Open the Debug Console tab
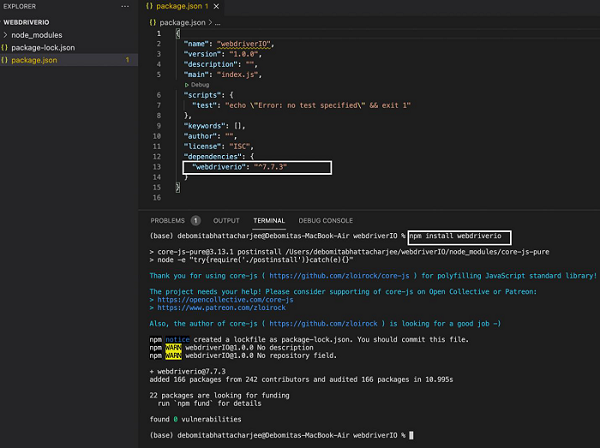The width and height of the screenshot is (600, 448). 325,220
